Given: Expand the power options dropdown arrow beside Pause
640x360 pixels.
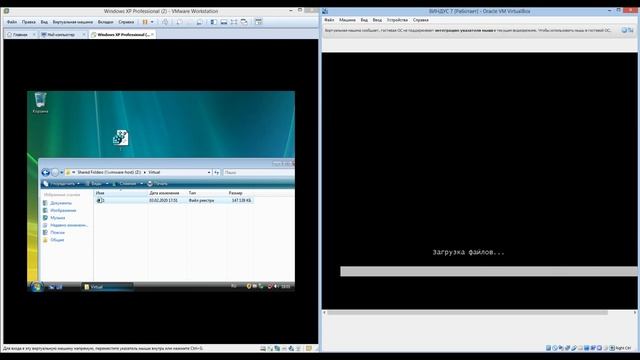Looking at the screenshot, I should point(152,22).
